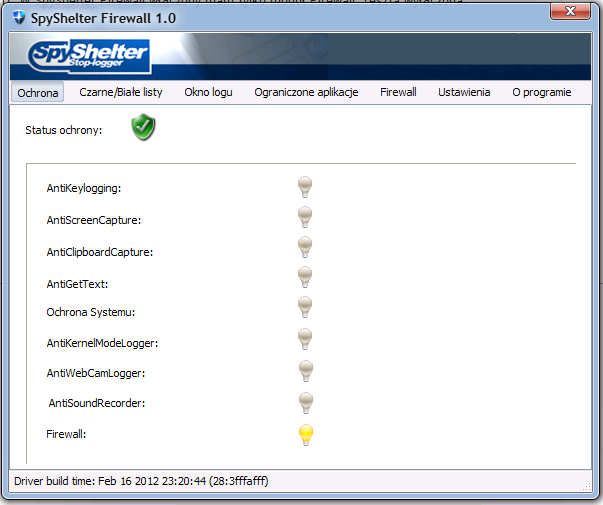Click the Firewall label in protection list

[66, 434]
